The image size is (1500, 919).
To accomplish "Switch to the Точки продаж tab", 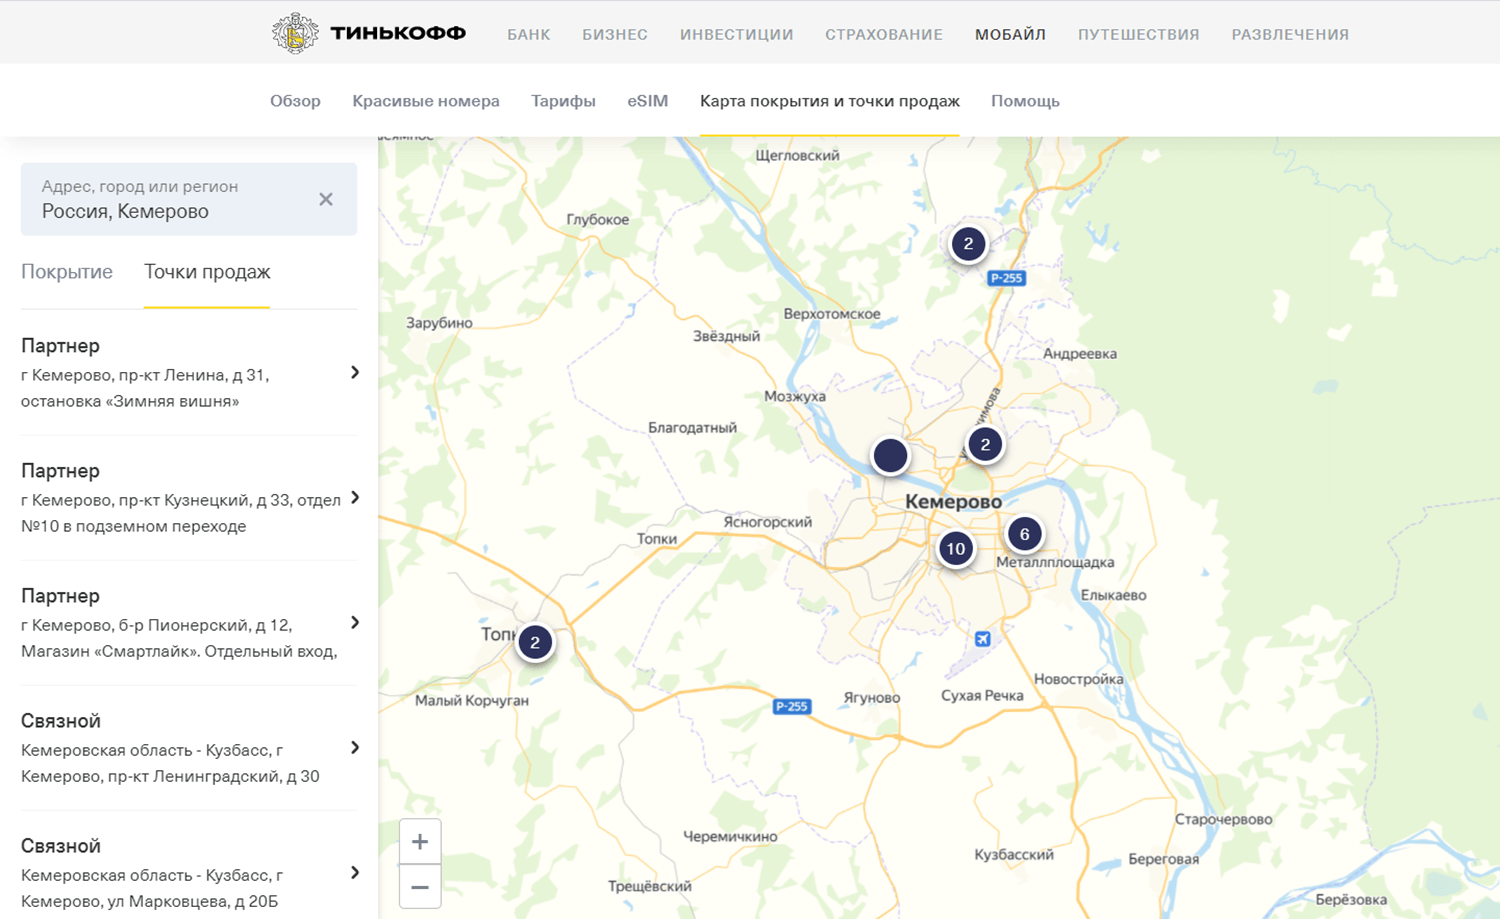I will coord(207,272).
